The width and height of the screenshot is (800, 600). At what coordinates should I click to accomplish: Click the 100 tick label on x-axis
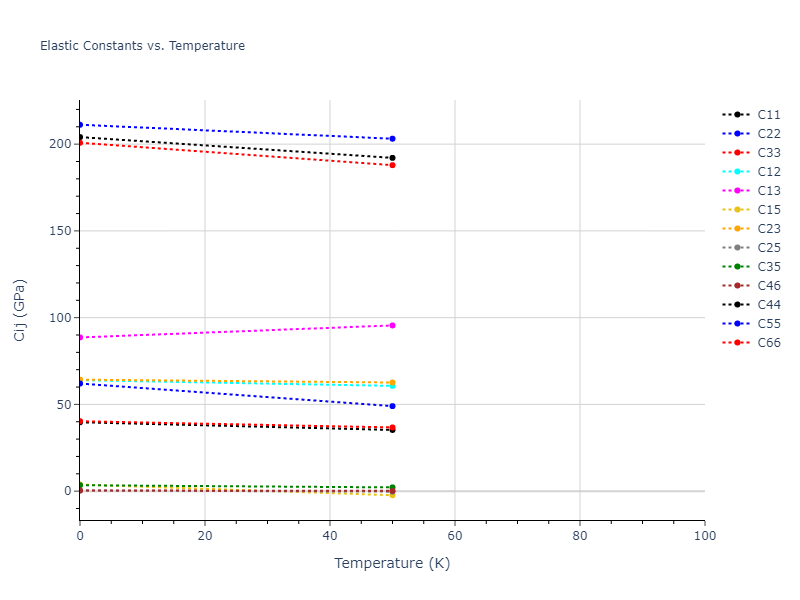(x=704, y=536)
